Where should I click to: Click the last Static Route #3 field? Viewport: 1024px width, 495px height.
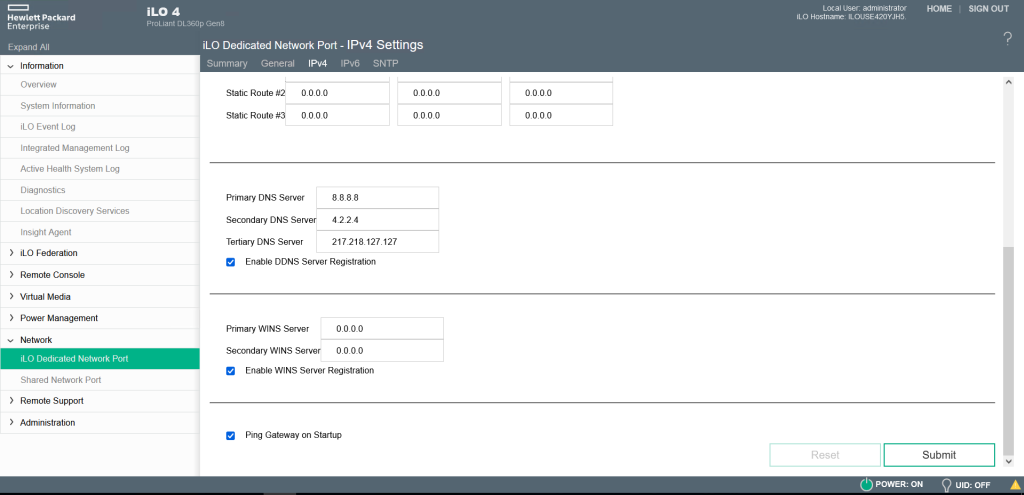(561, 115)
